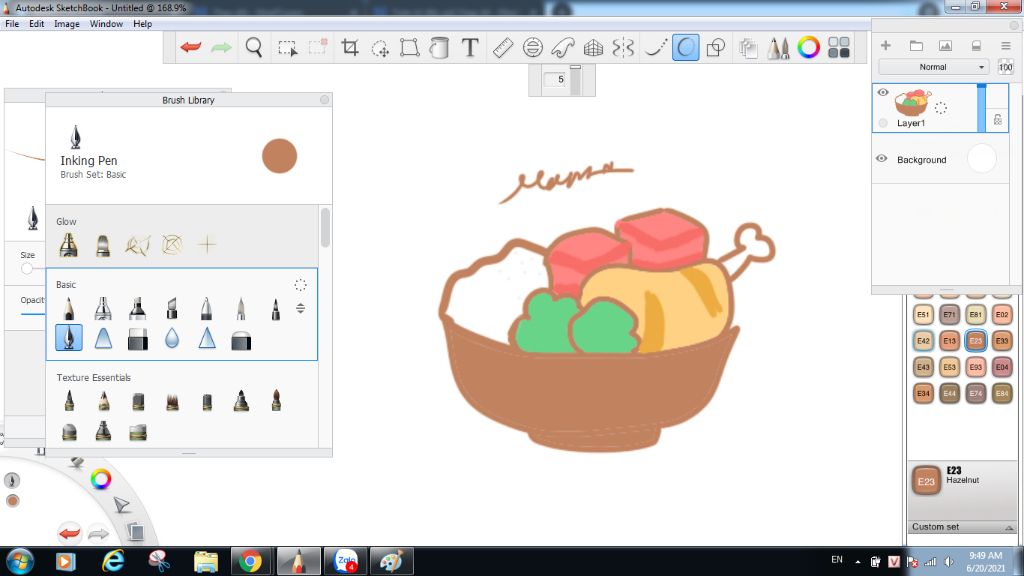Add a new layer with plus icon

pos(886,45)
